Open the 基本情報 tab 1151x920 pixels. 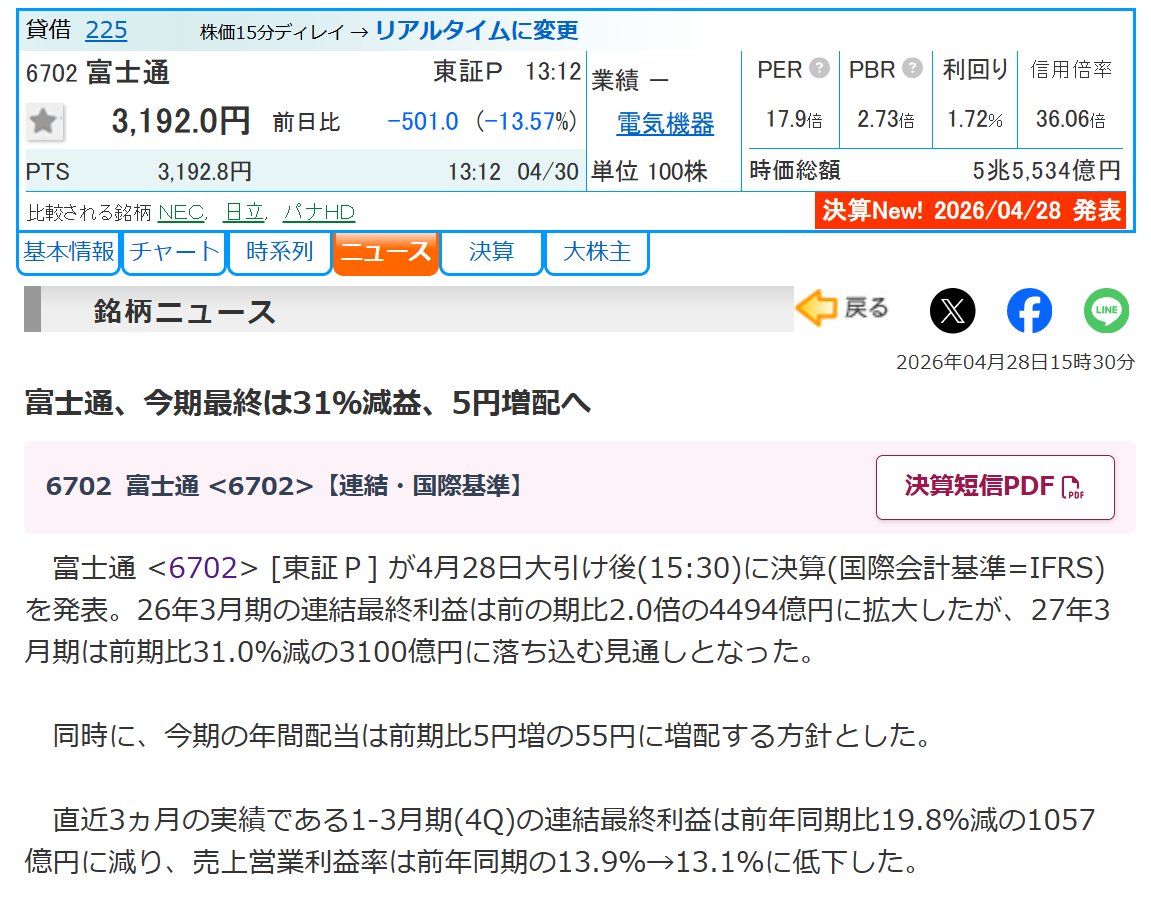pyautogui.click(x=68, y=253)
